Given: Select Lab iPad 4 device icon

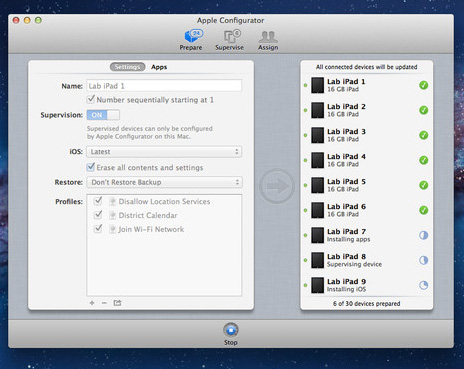Looking at the screenshot, I should pyautogui.click(x=318, y=160).
